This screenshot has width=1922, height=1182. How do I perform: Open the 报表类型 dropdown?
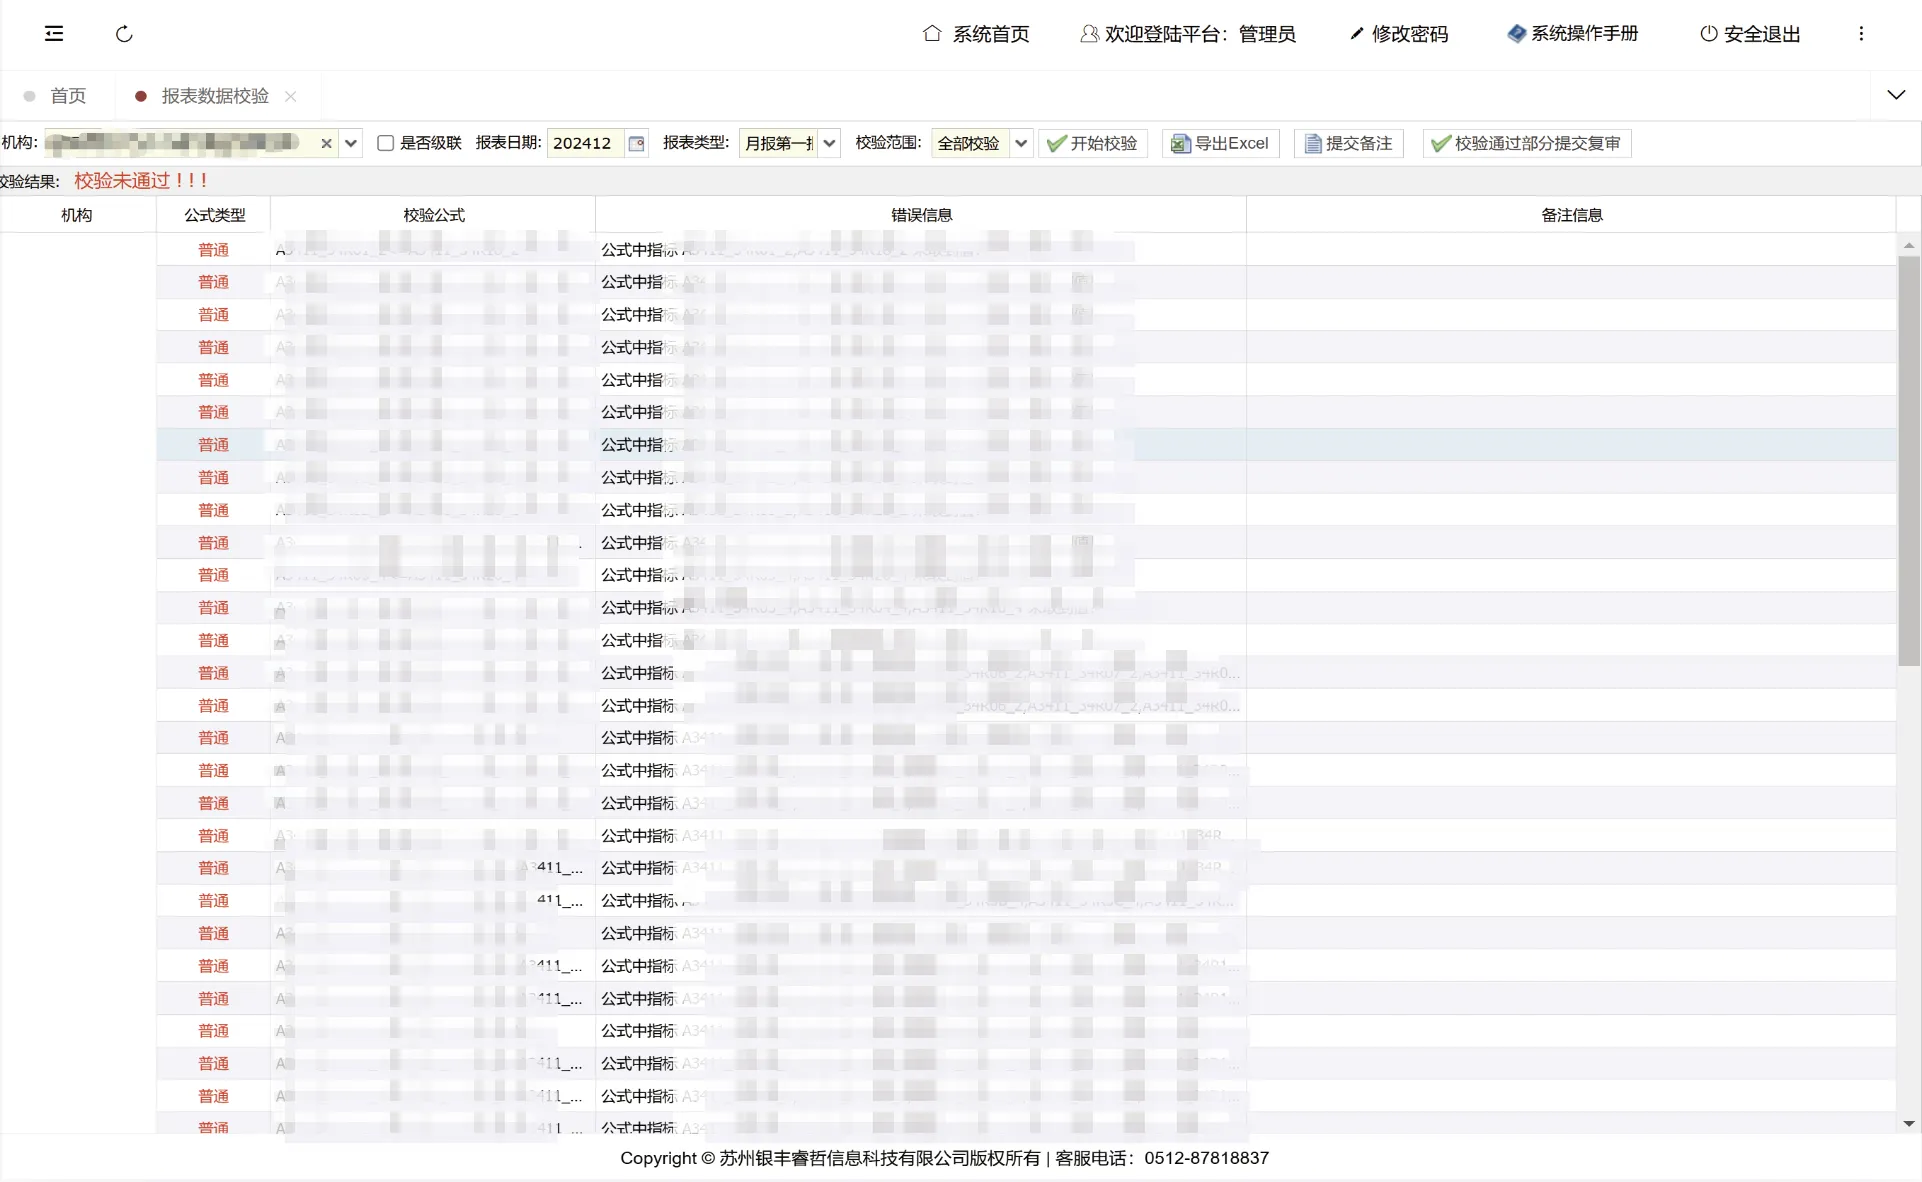click(x=829, y=144)
